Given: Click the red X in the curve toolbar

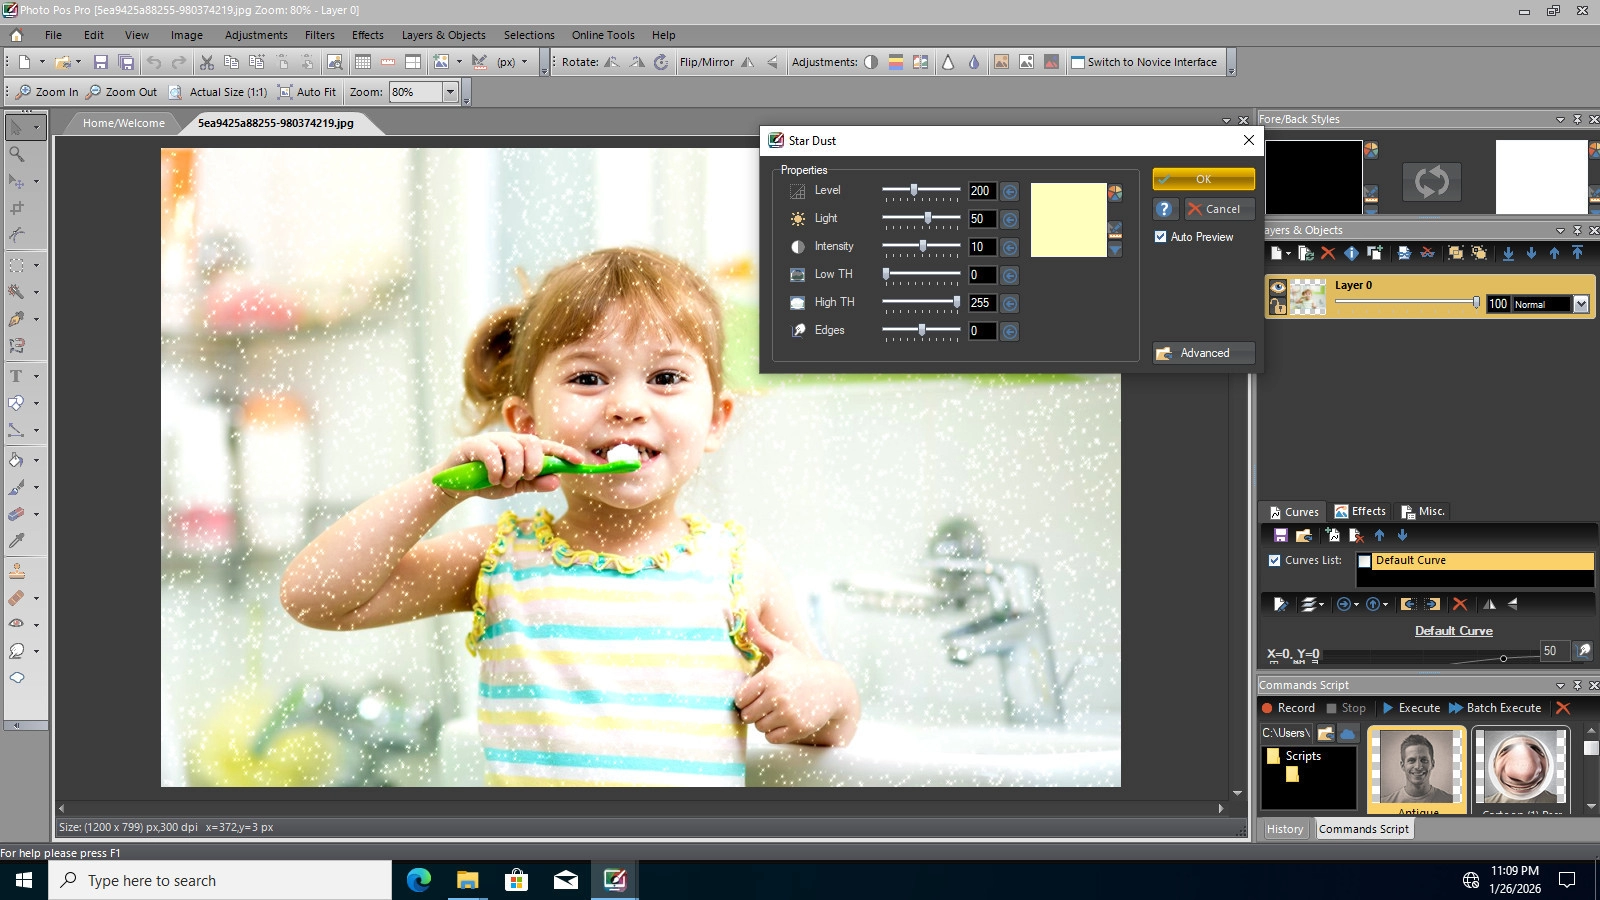Looking at the screenshot, I should tap(1460, 604).
